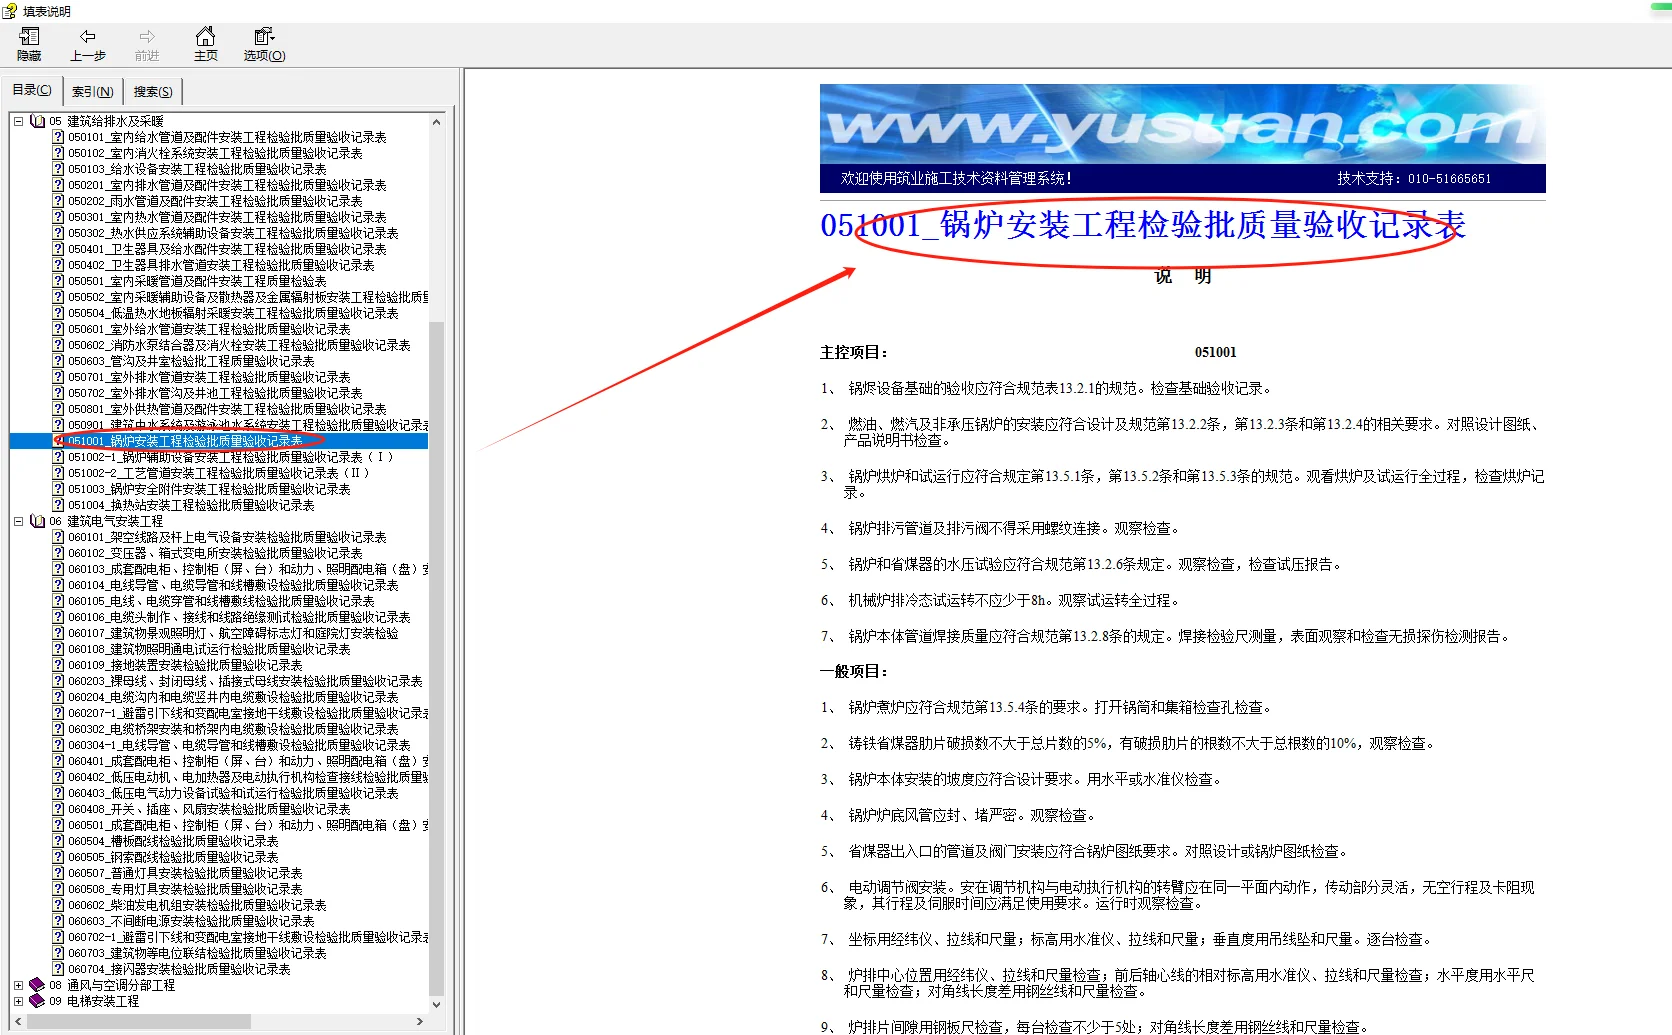Switch to the 搜索(S) tab
1672x1035 pixels.
[x=152, y=91]
